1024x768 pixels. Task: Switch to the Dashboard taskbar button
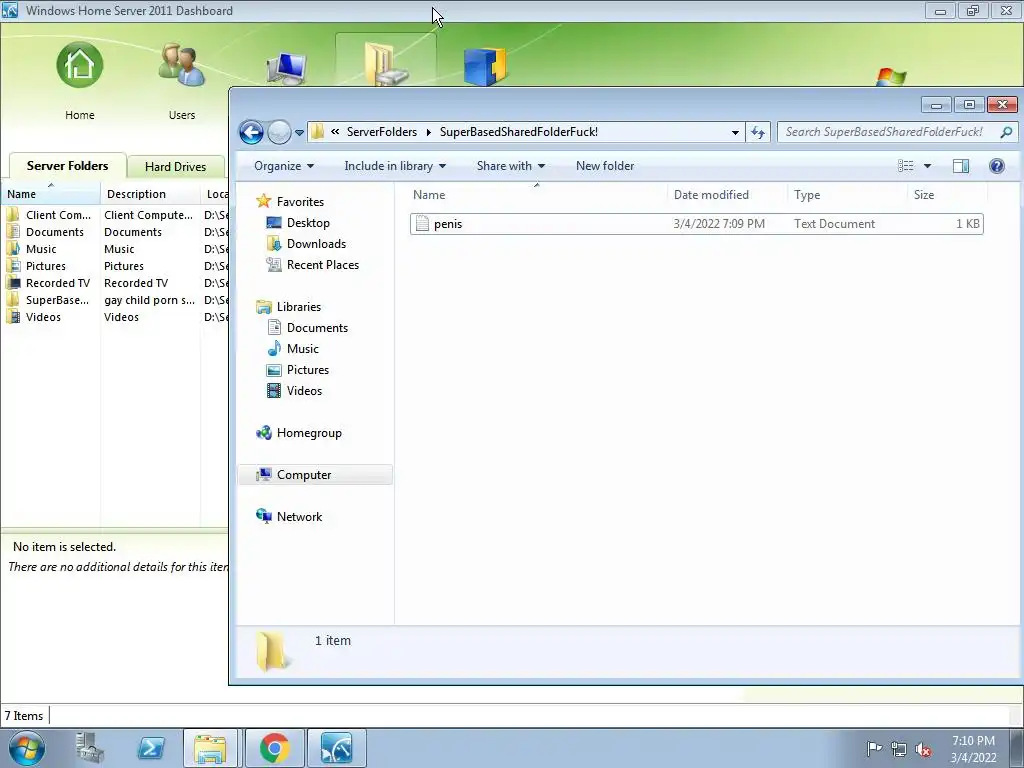(336, 748)
